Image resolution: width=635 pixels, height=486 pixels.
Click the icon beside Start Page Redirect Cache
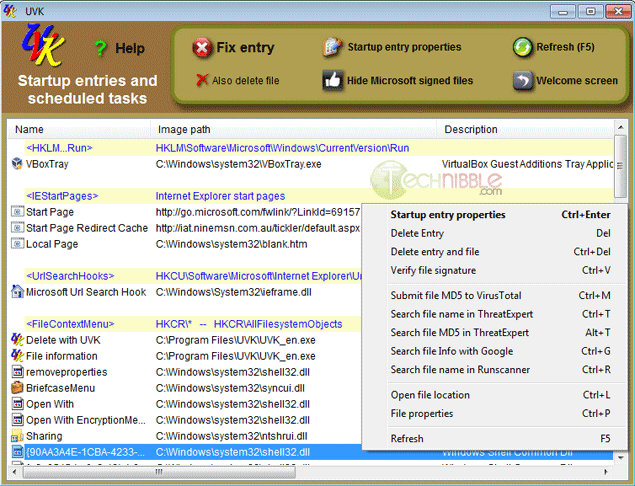pos(17,228)
